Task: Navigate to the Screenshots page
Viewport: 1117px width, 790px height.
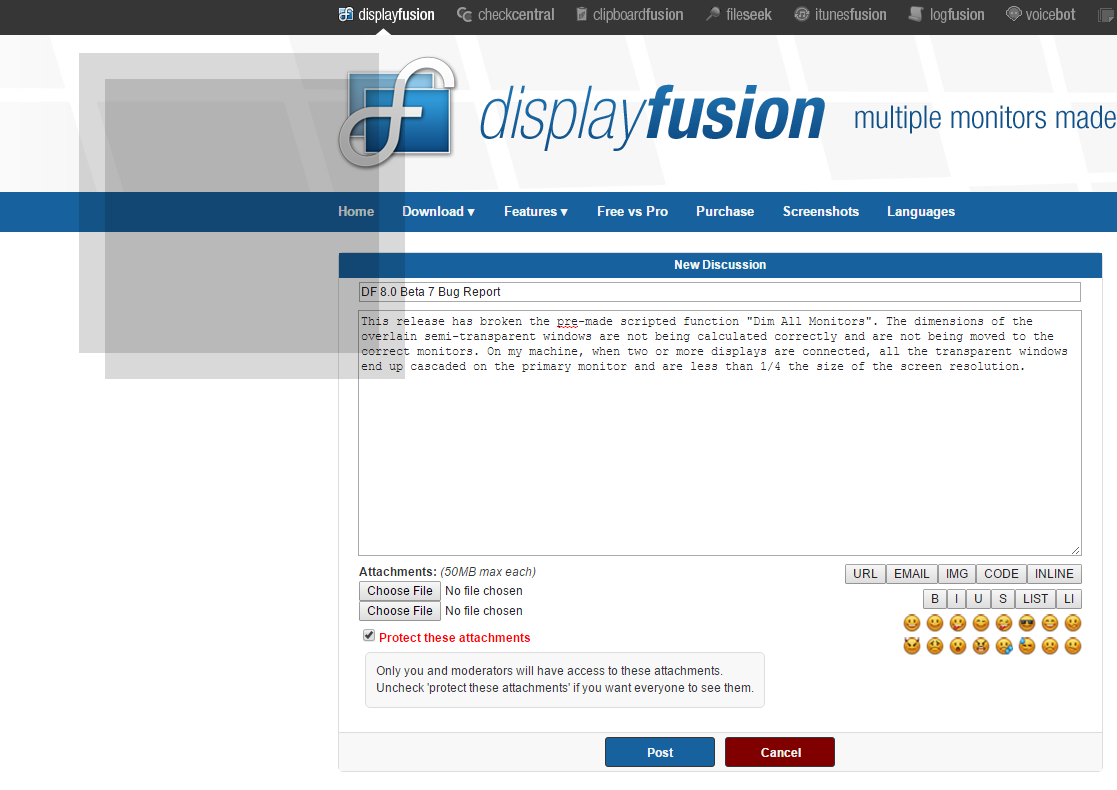Action: point(820,212)
